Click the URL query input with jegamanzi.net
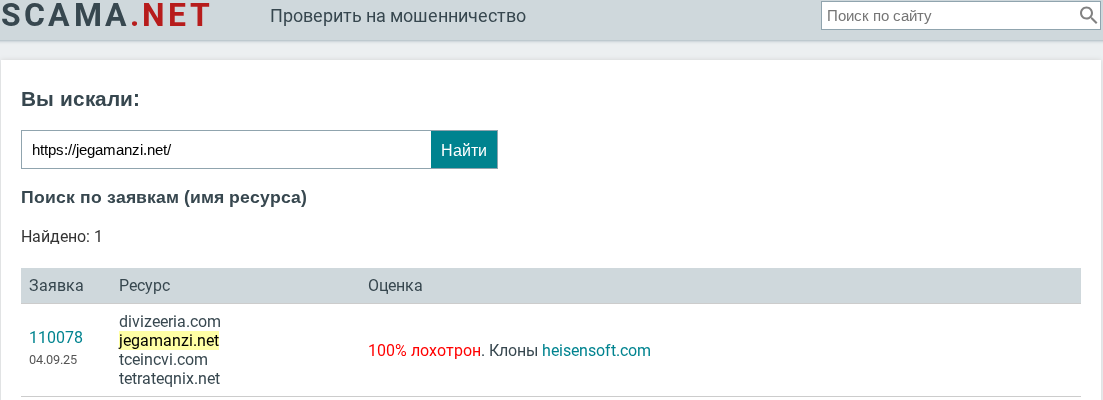 point(226,150)
